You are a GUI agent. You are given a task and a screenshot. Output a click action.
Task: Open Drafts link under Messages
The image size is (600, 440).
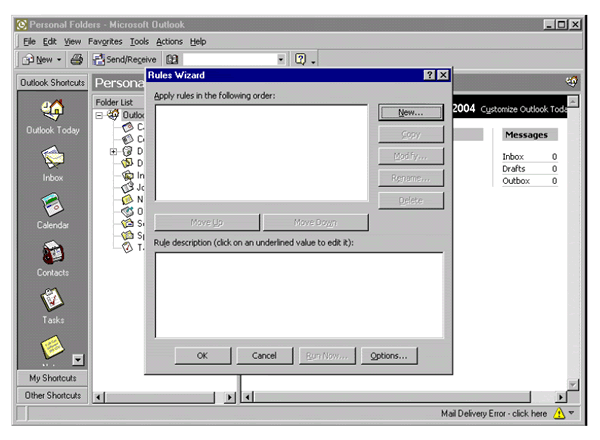[514, 169]
